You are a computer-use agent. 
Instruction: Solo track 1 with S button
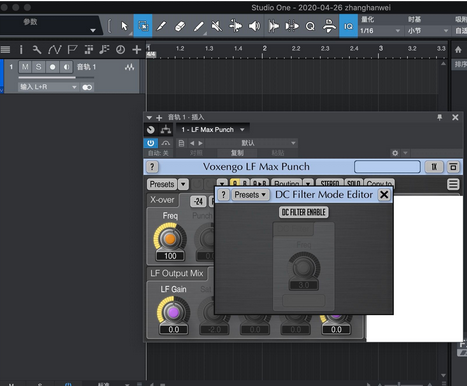pos(39,67)
